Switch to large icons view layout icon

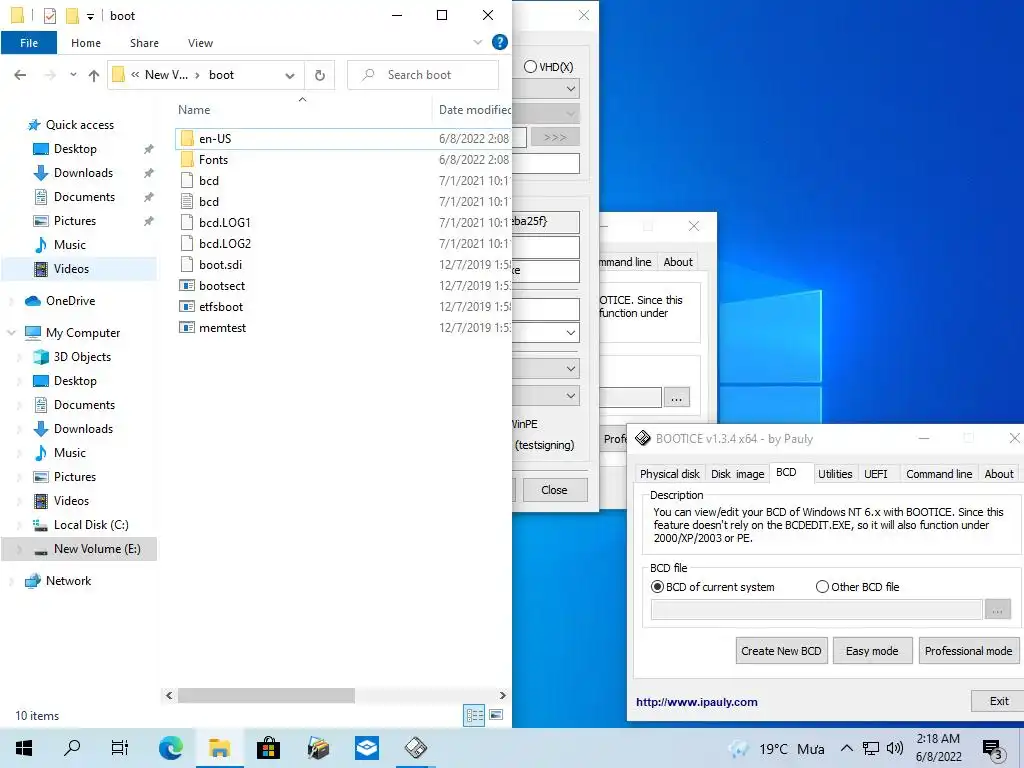[x=496, y=715]
